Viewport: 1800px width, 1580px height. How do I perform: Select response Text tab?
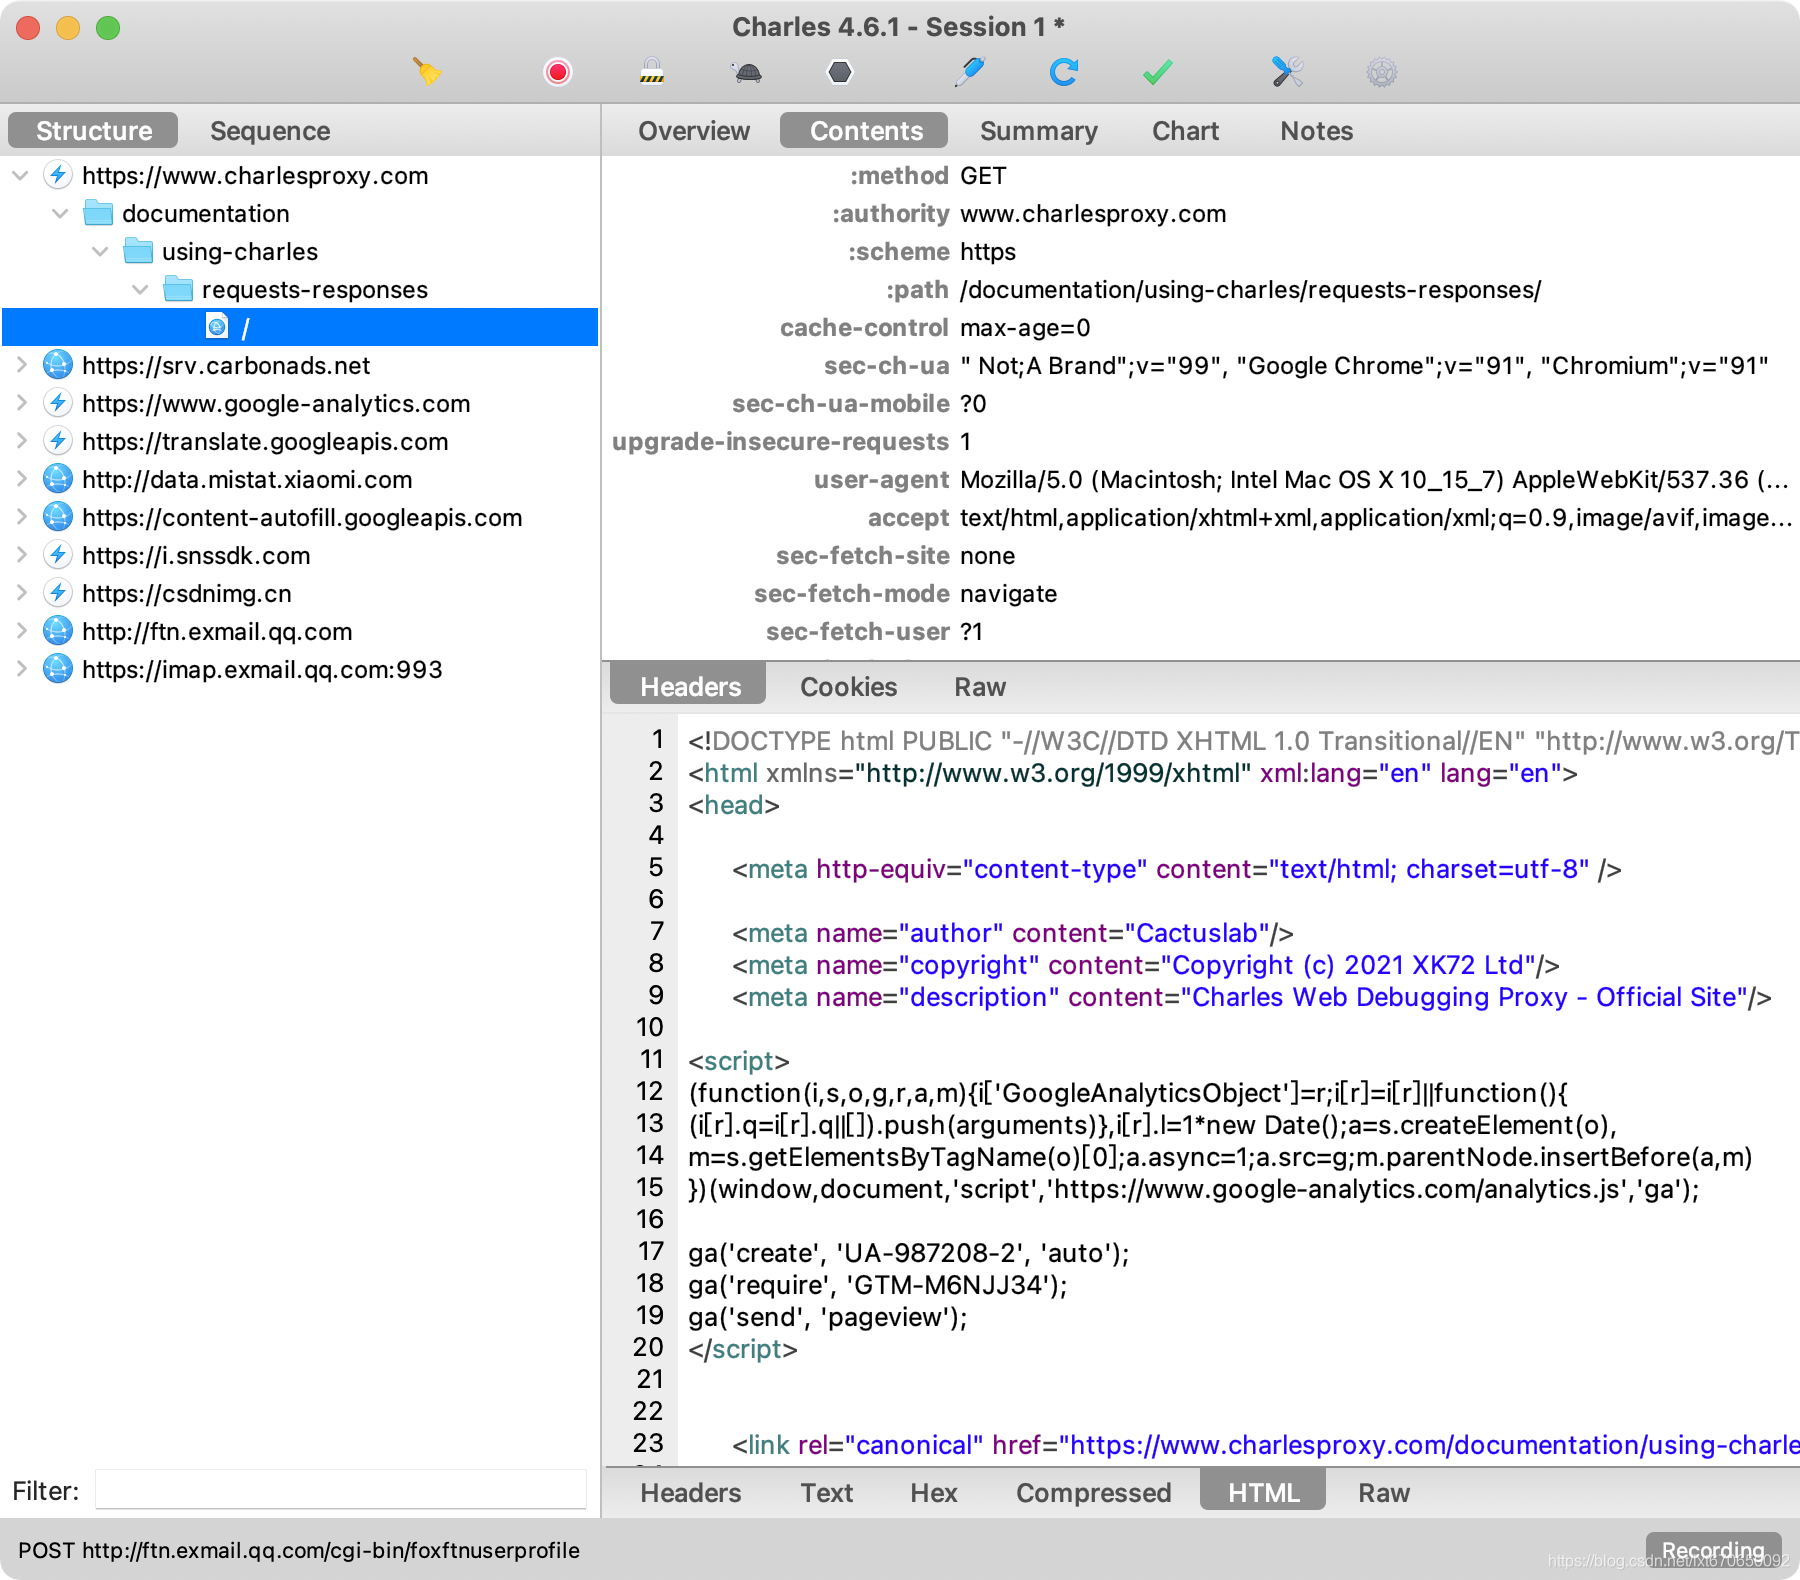826,1493
